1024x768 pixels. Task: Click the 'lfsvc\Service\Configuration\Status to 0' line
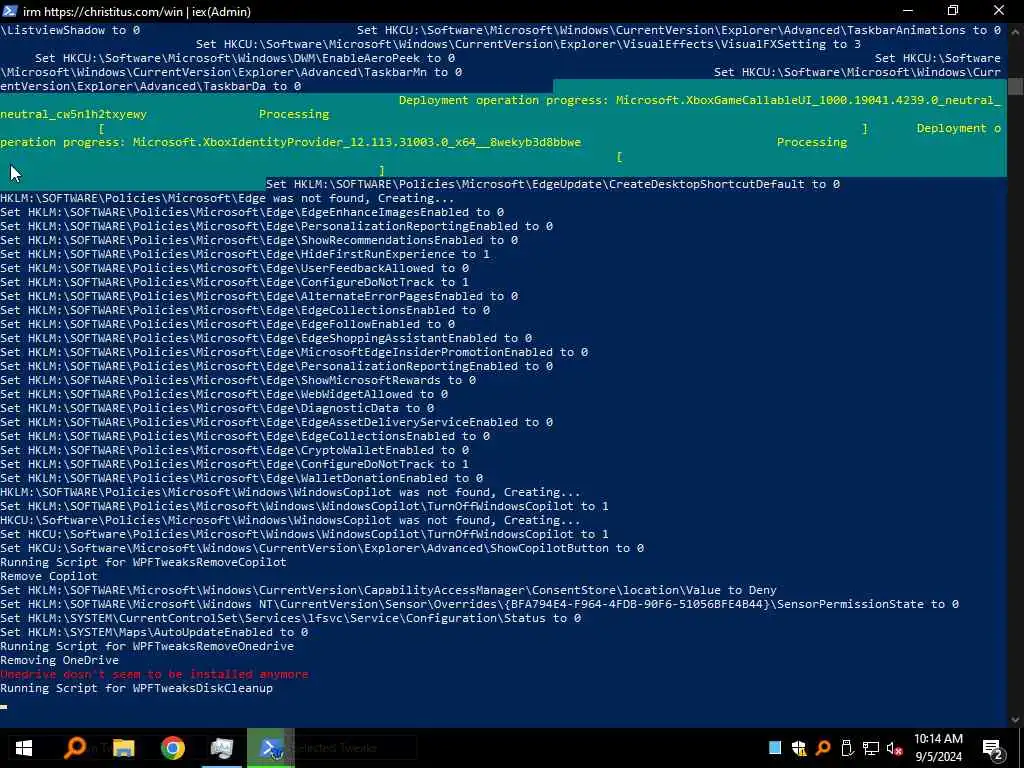291,618
